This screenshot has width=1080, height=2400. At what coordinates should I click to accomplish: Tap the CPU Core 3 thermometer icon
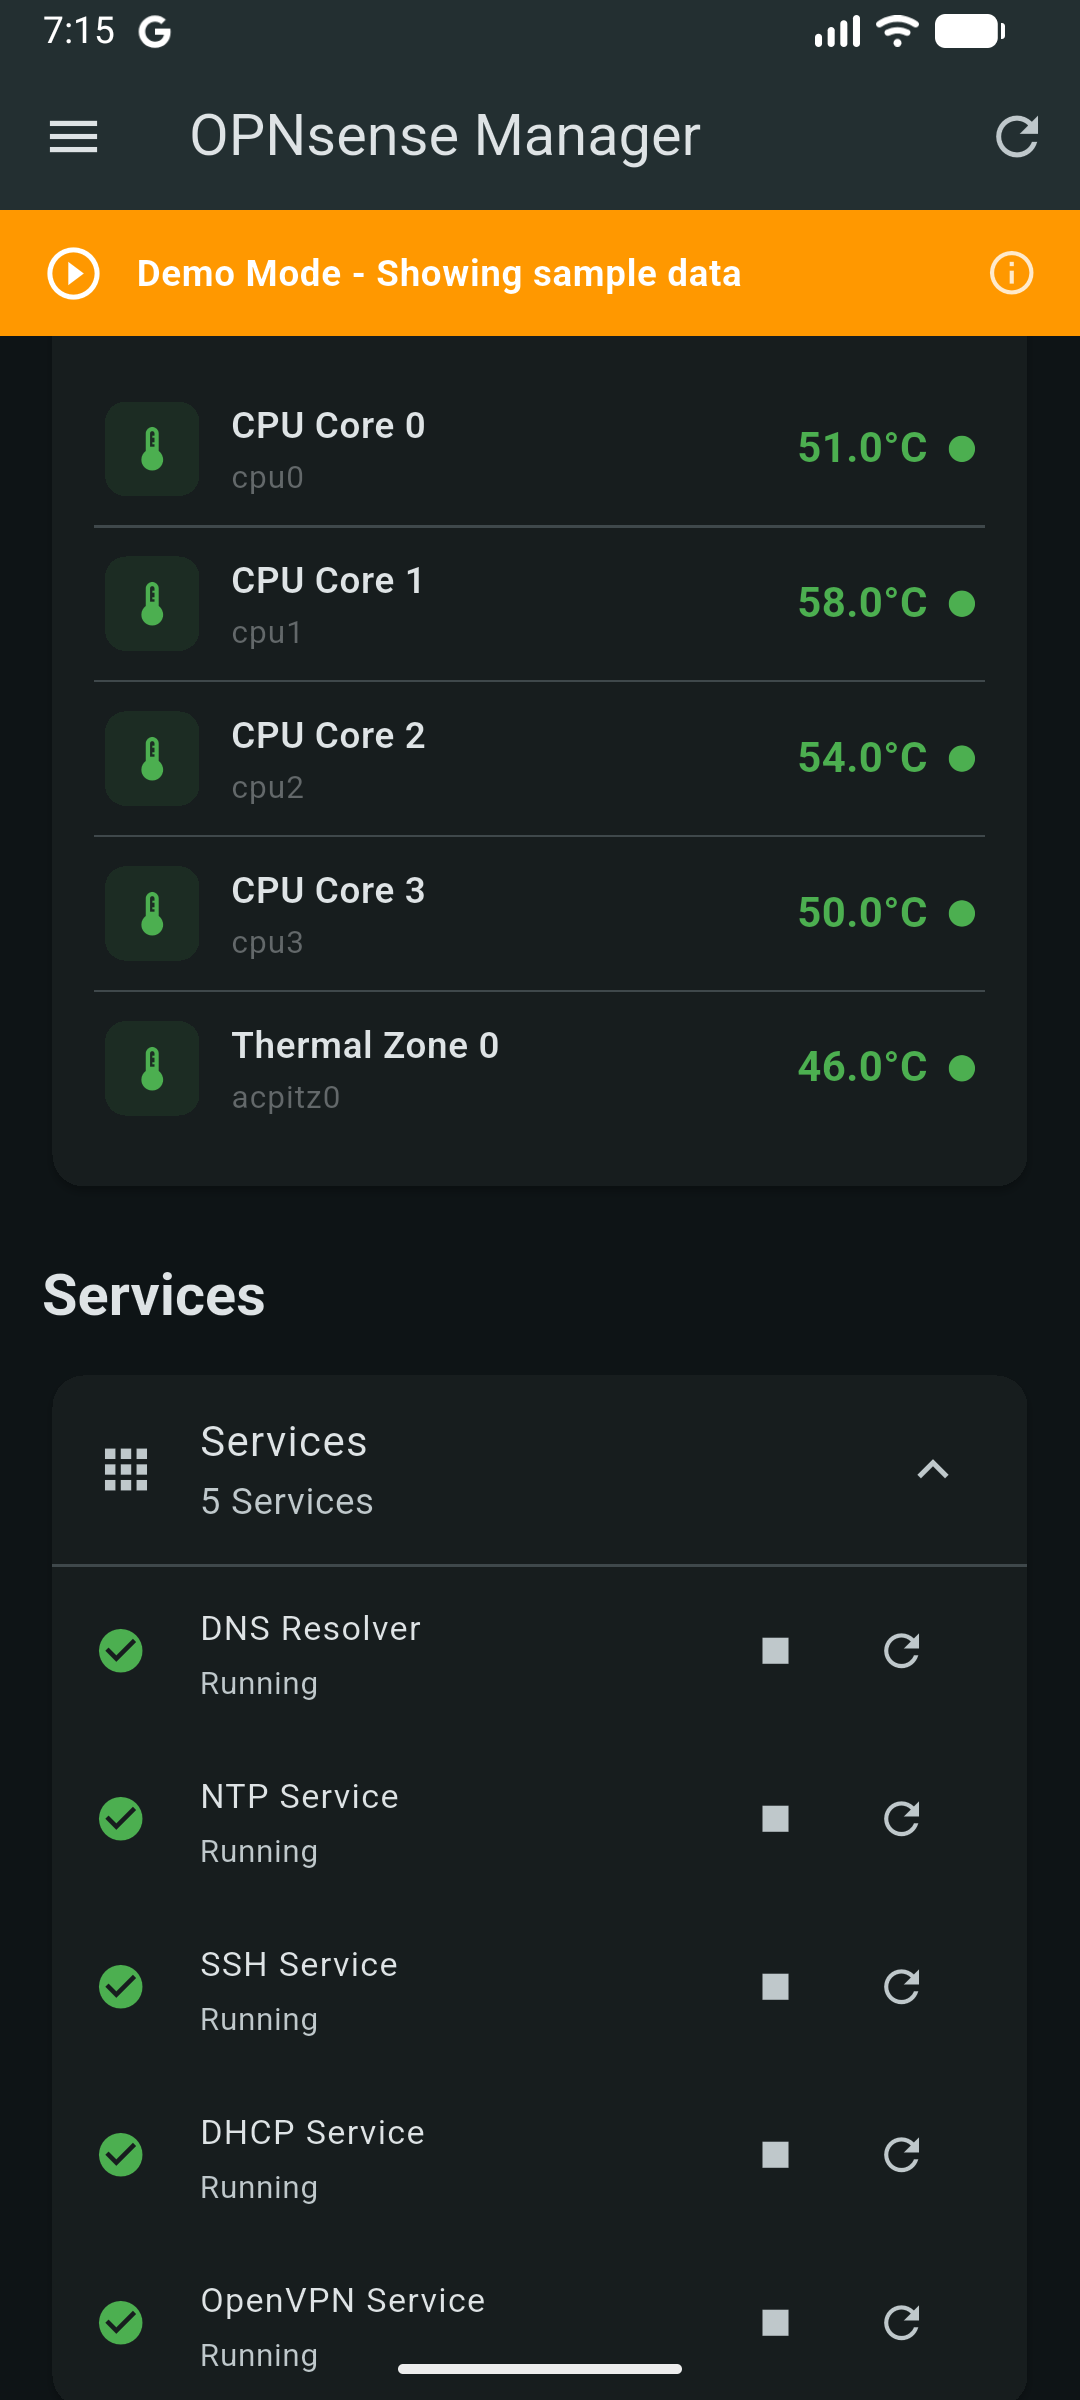[152, 914]
